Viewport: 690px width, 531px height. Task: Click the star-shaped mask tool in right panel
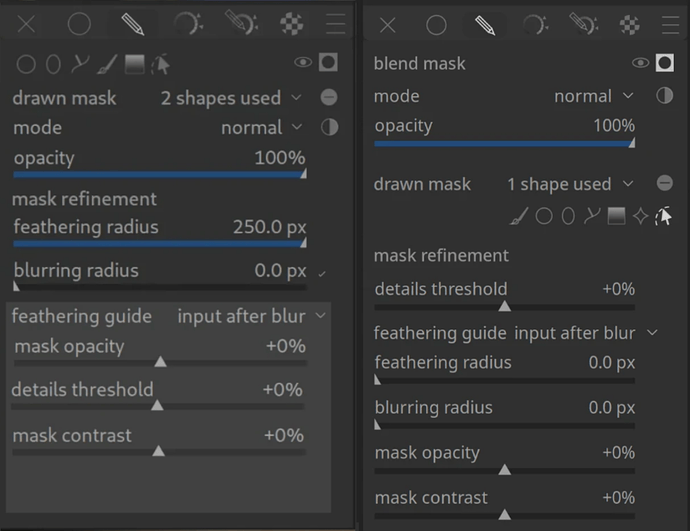click(x=640, y=215)
